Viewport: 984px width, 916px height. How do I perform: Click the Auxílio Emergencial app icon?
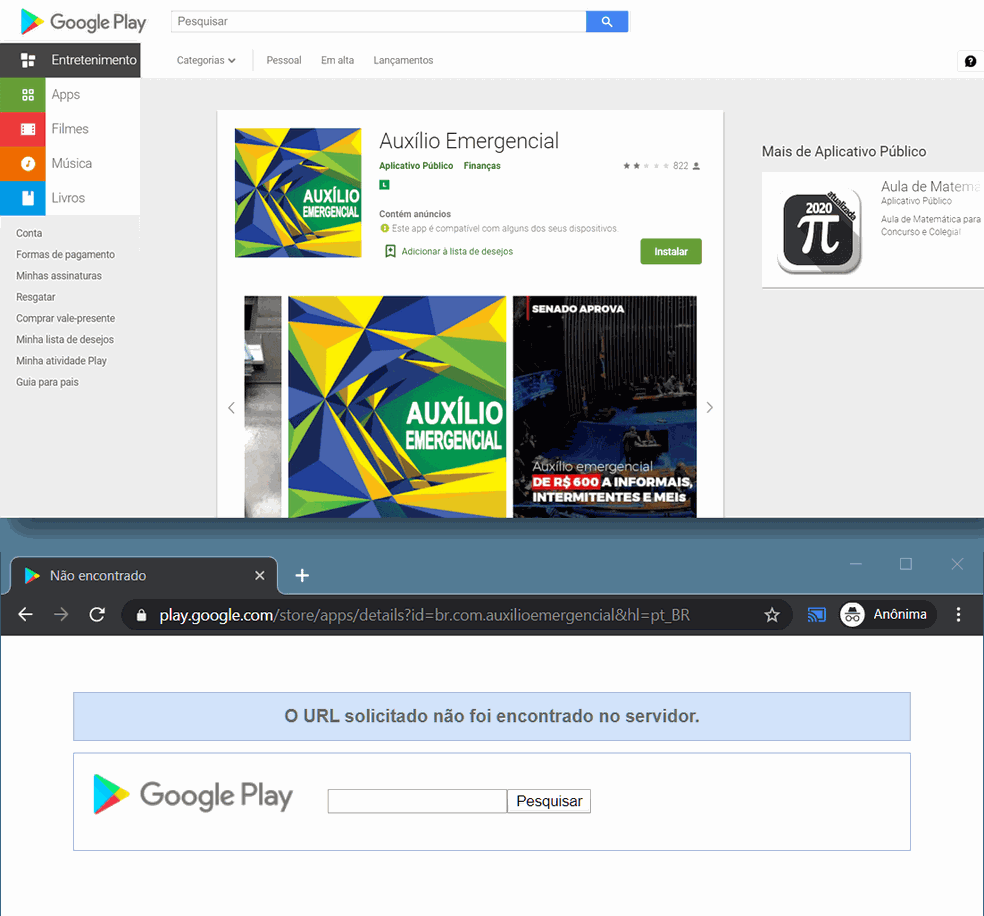coord(298,193)
